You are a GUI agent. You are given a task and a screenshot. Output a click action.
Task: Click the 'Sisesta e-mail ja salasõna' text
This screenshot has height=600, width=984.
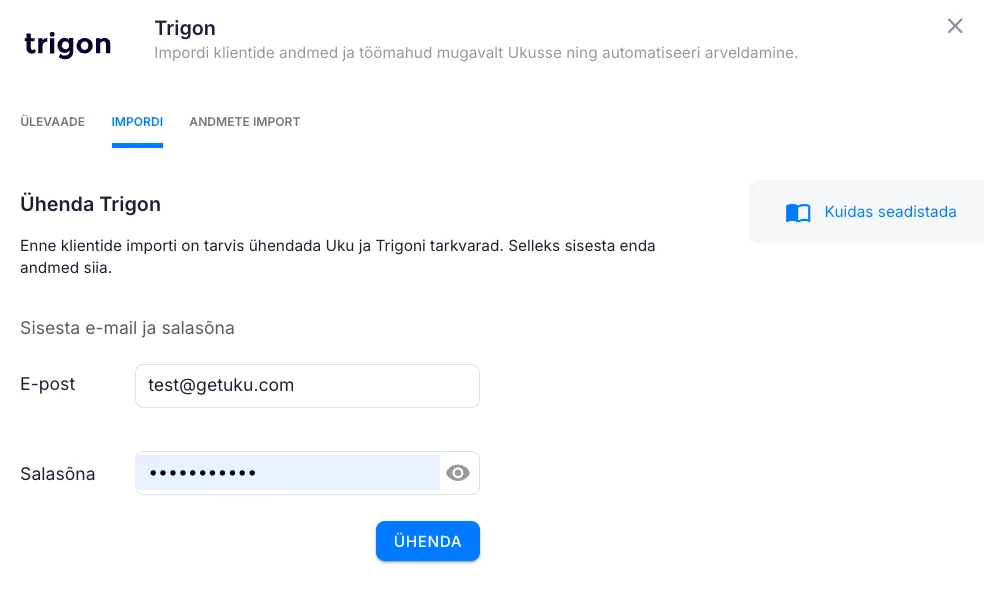tap(127, 328)
